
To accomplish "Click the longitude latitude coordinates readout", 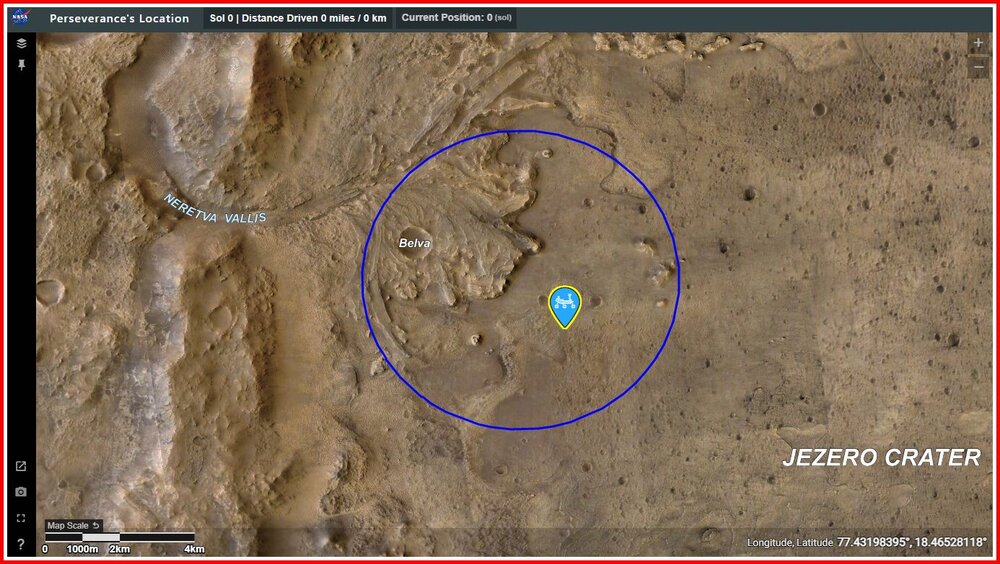I will 867,542.
